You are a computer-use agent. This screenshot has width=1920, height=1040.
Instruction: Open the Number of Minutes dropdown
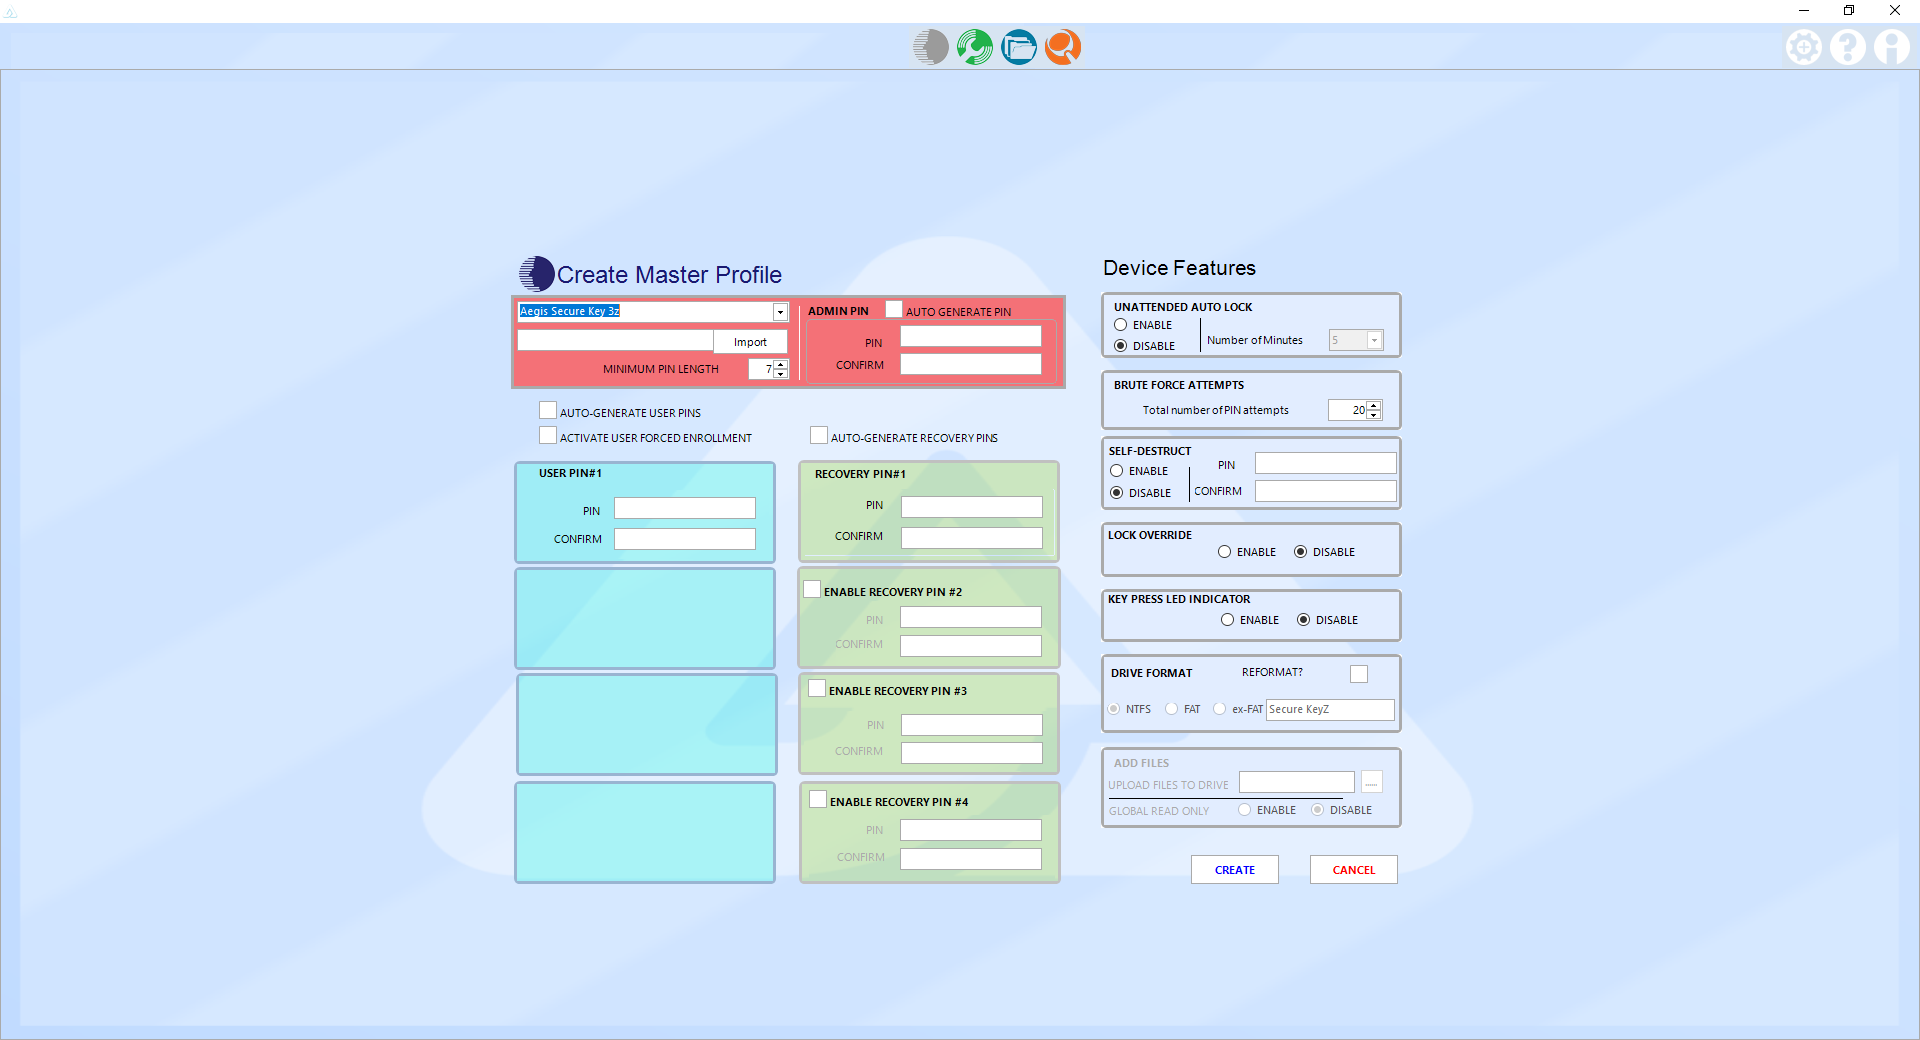tap(1374, 341)
